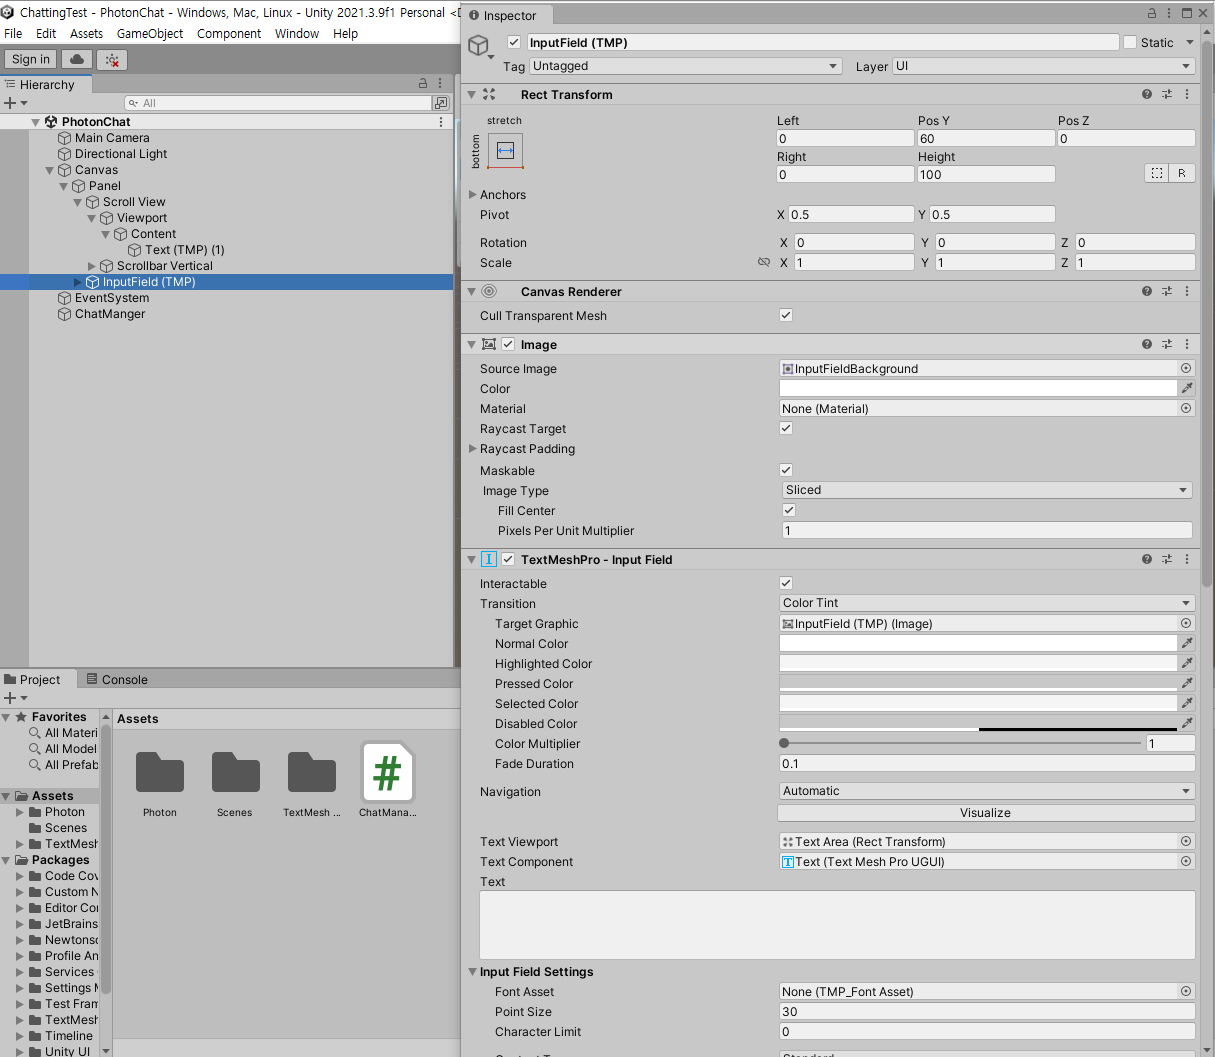
Task: Use eyedropper for Pressed Color
Action: [1187, 683]
